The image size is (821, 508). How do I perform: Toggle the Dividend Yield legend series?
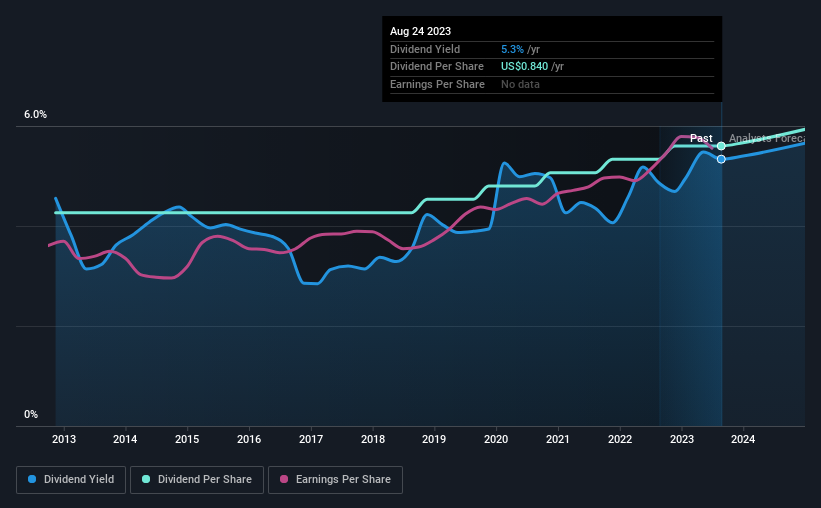(x=71, y=480)
